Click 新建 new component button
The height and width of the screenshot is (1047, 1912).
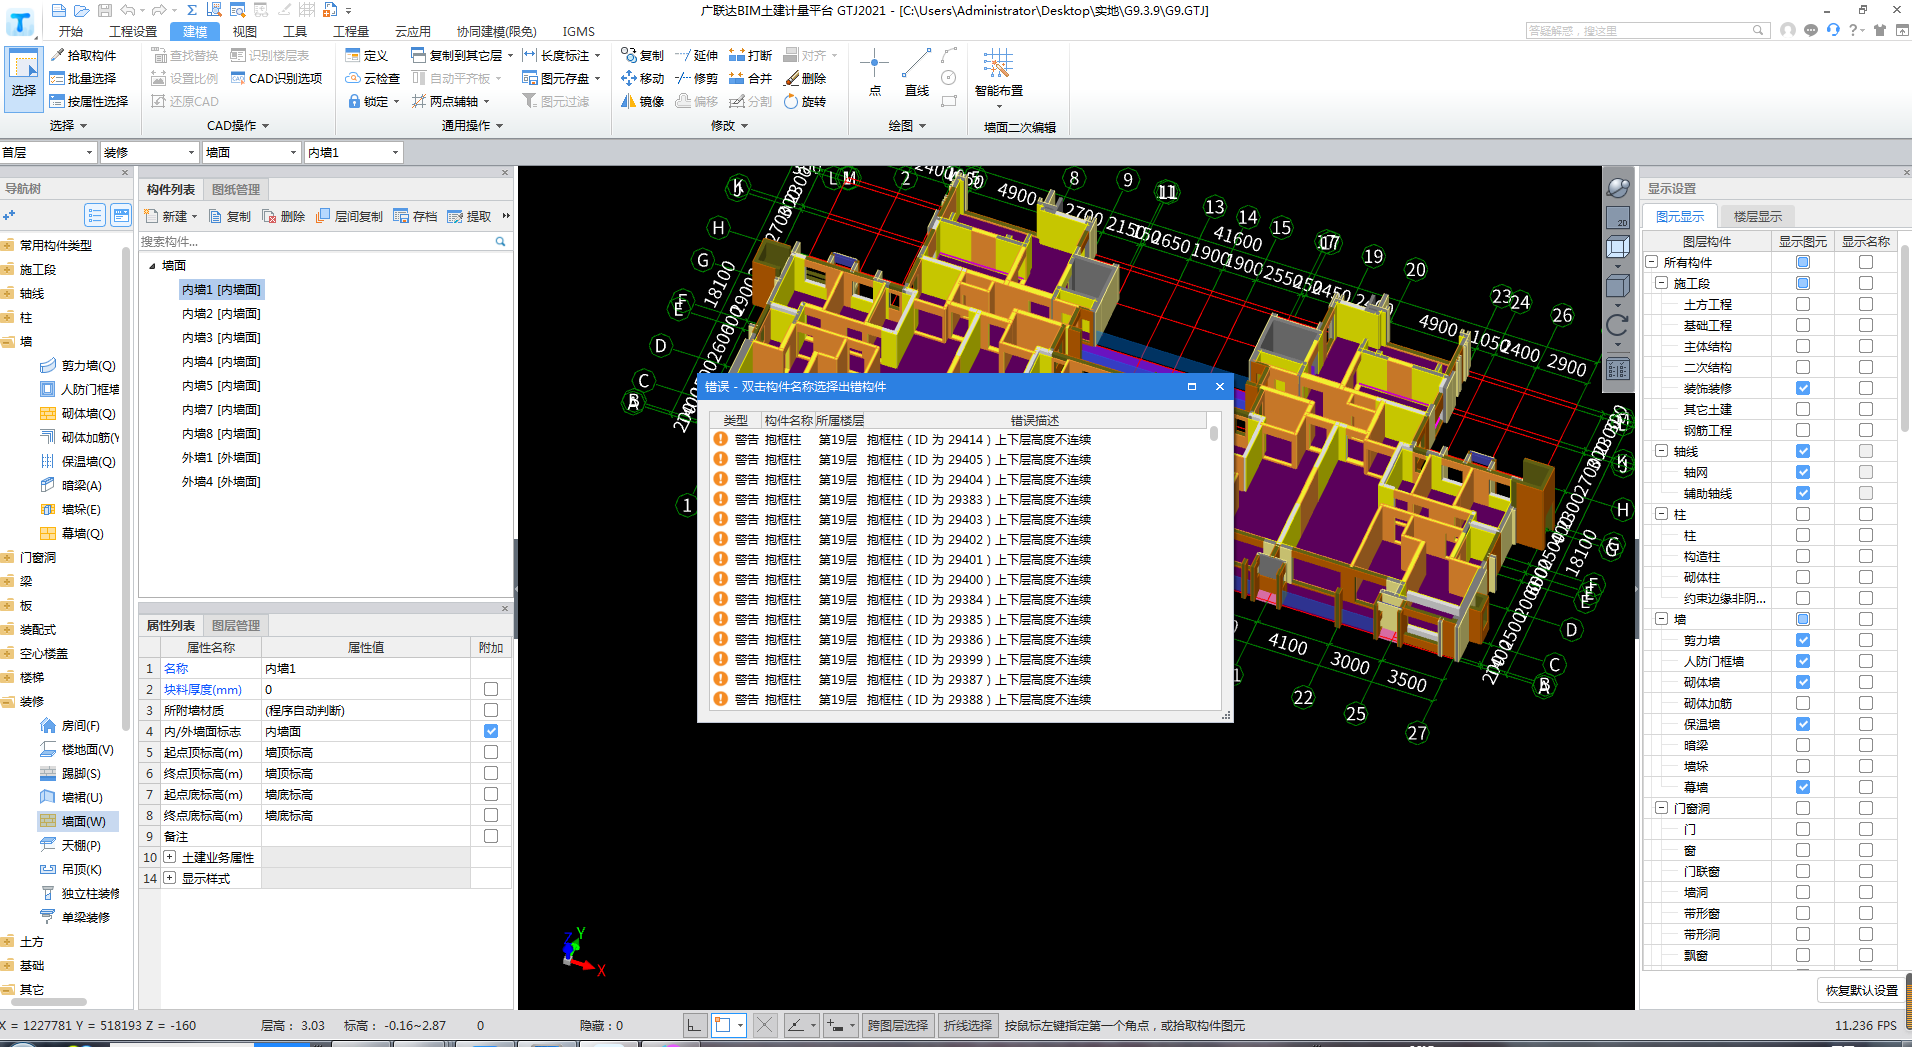[170, 217]
